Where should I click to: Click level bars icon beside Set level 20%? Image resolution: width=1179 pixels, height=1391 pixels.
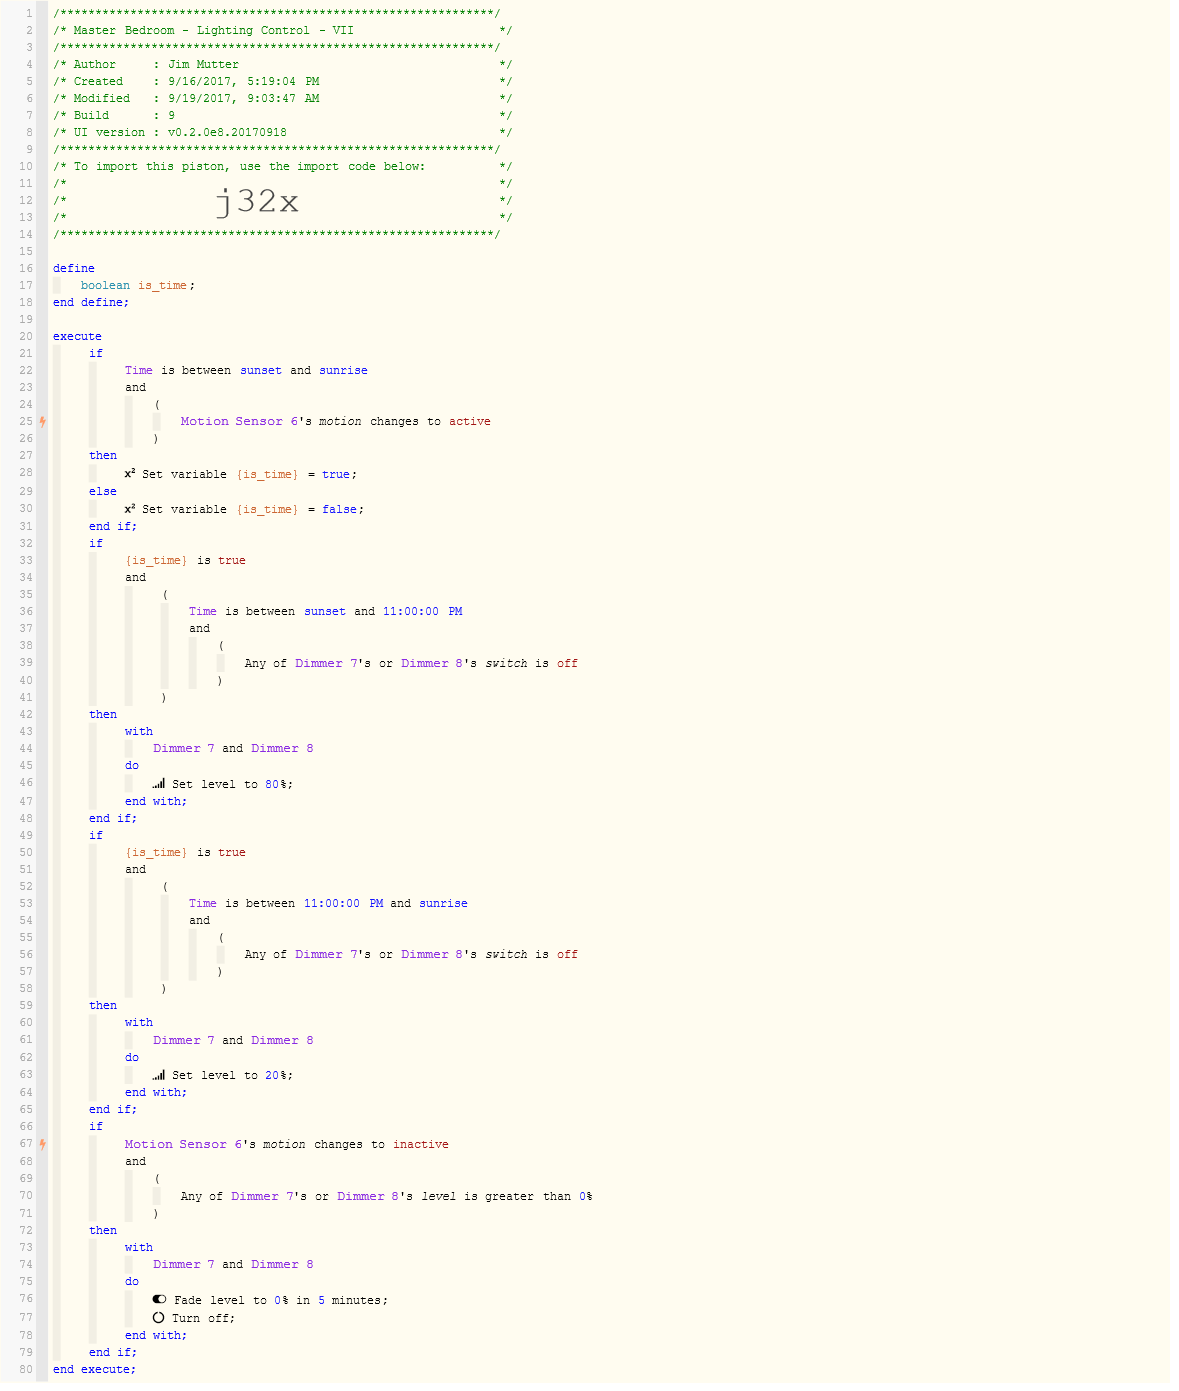pos(159,1075)
